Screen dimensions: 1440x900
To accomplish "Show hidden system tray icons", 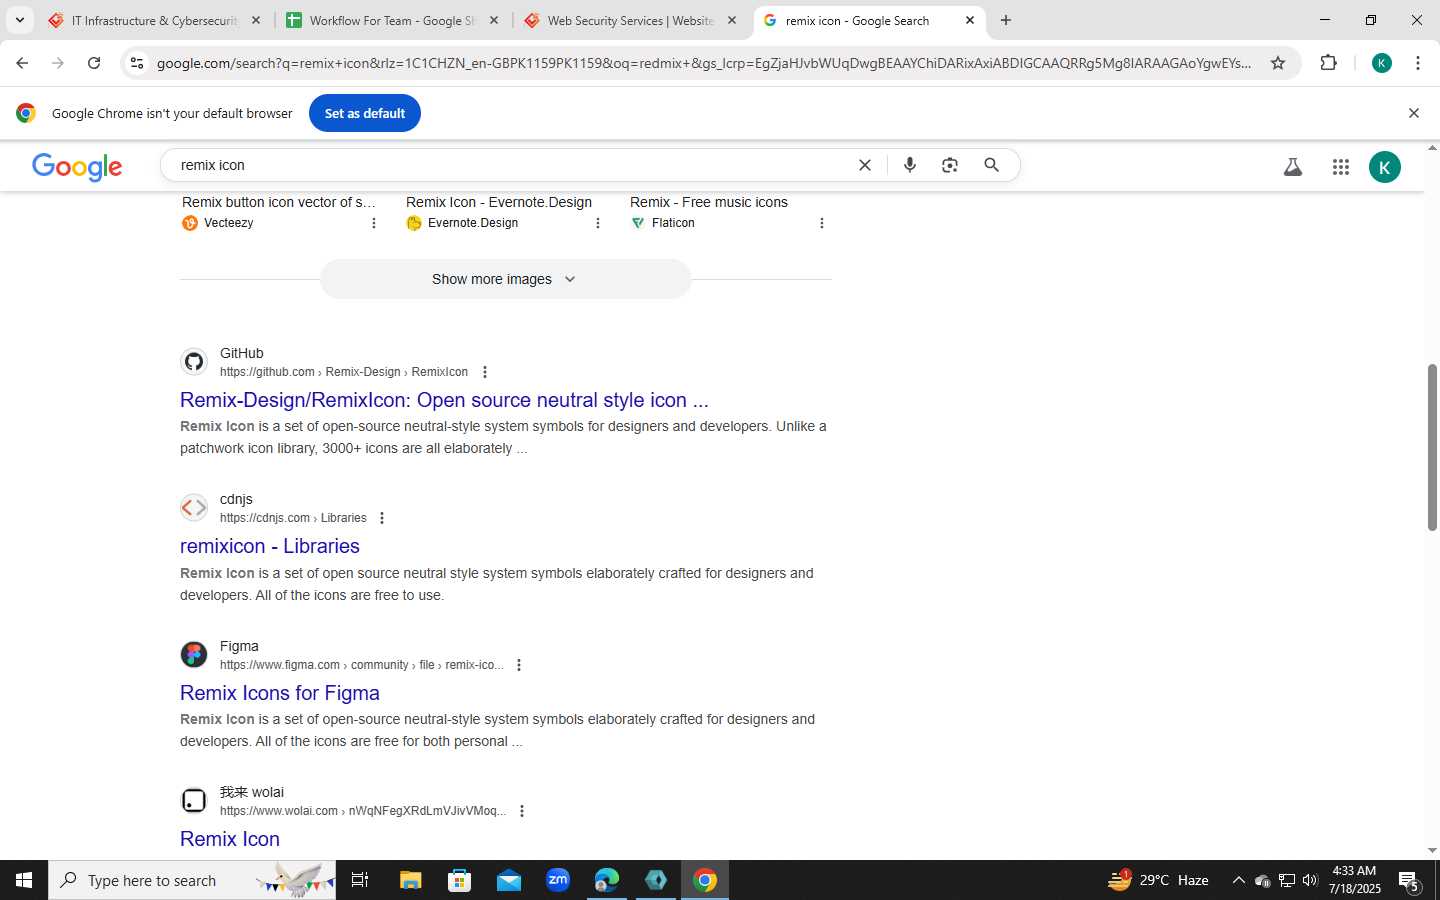I will pyautogui.click(x=1238, y=880).
